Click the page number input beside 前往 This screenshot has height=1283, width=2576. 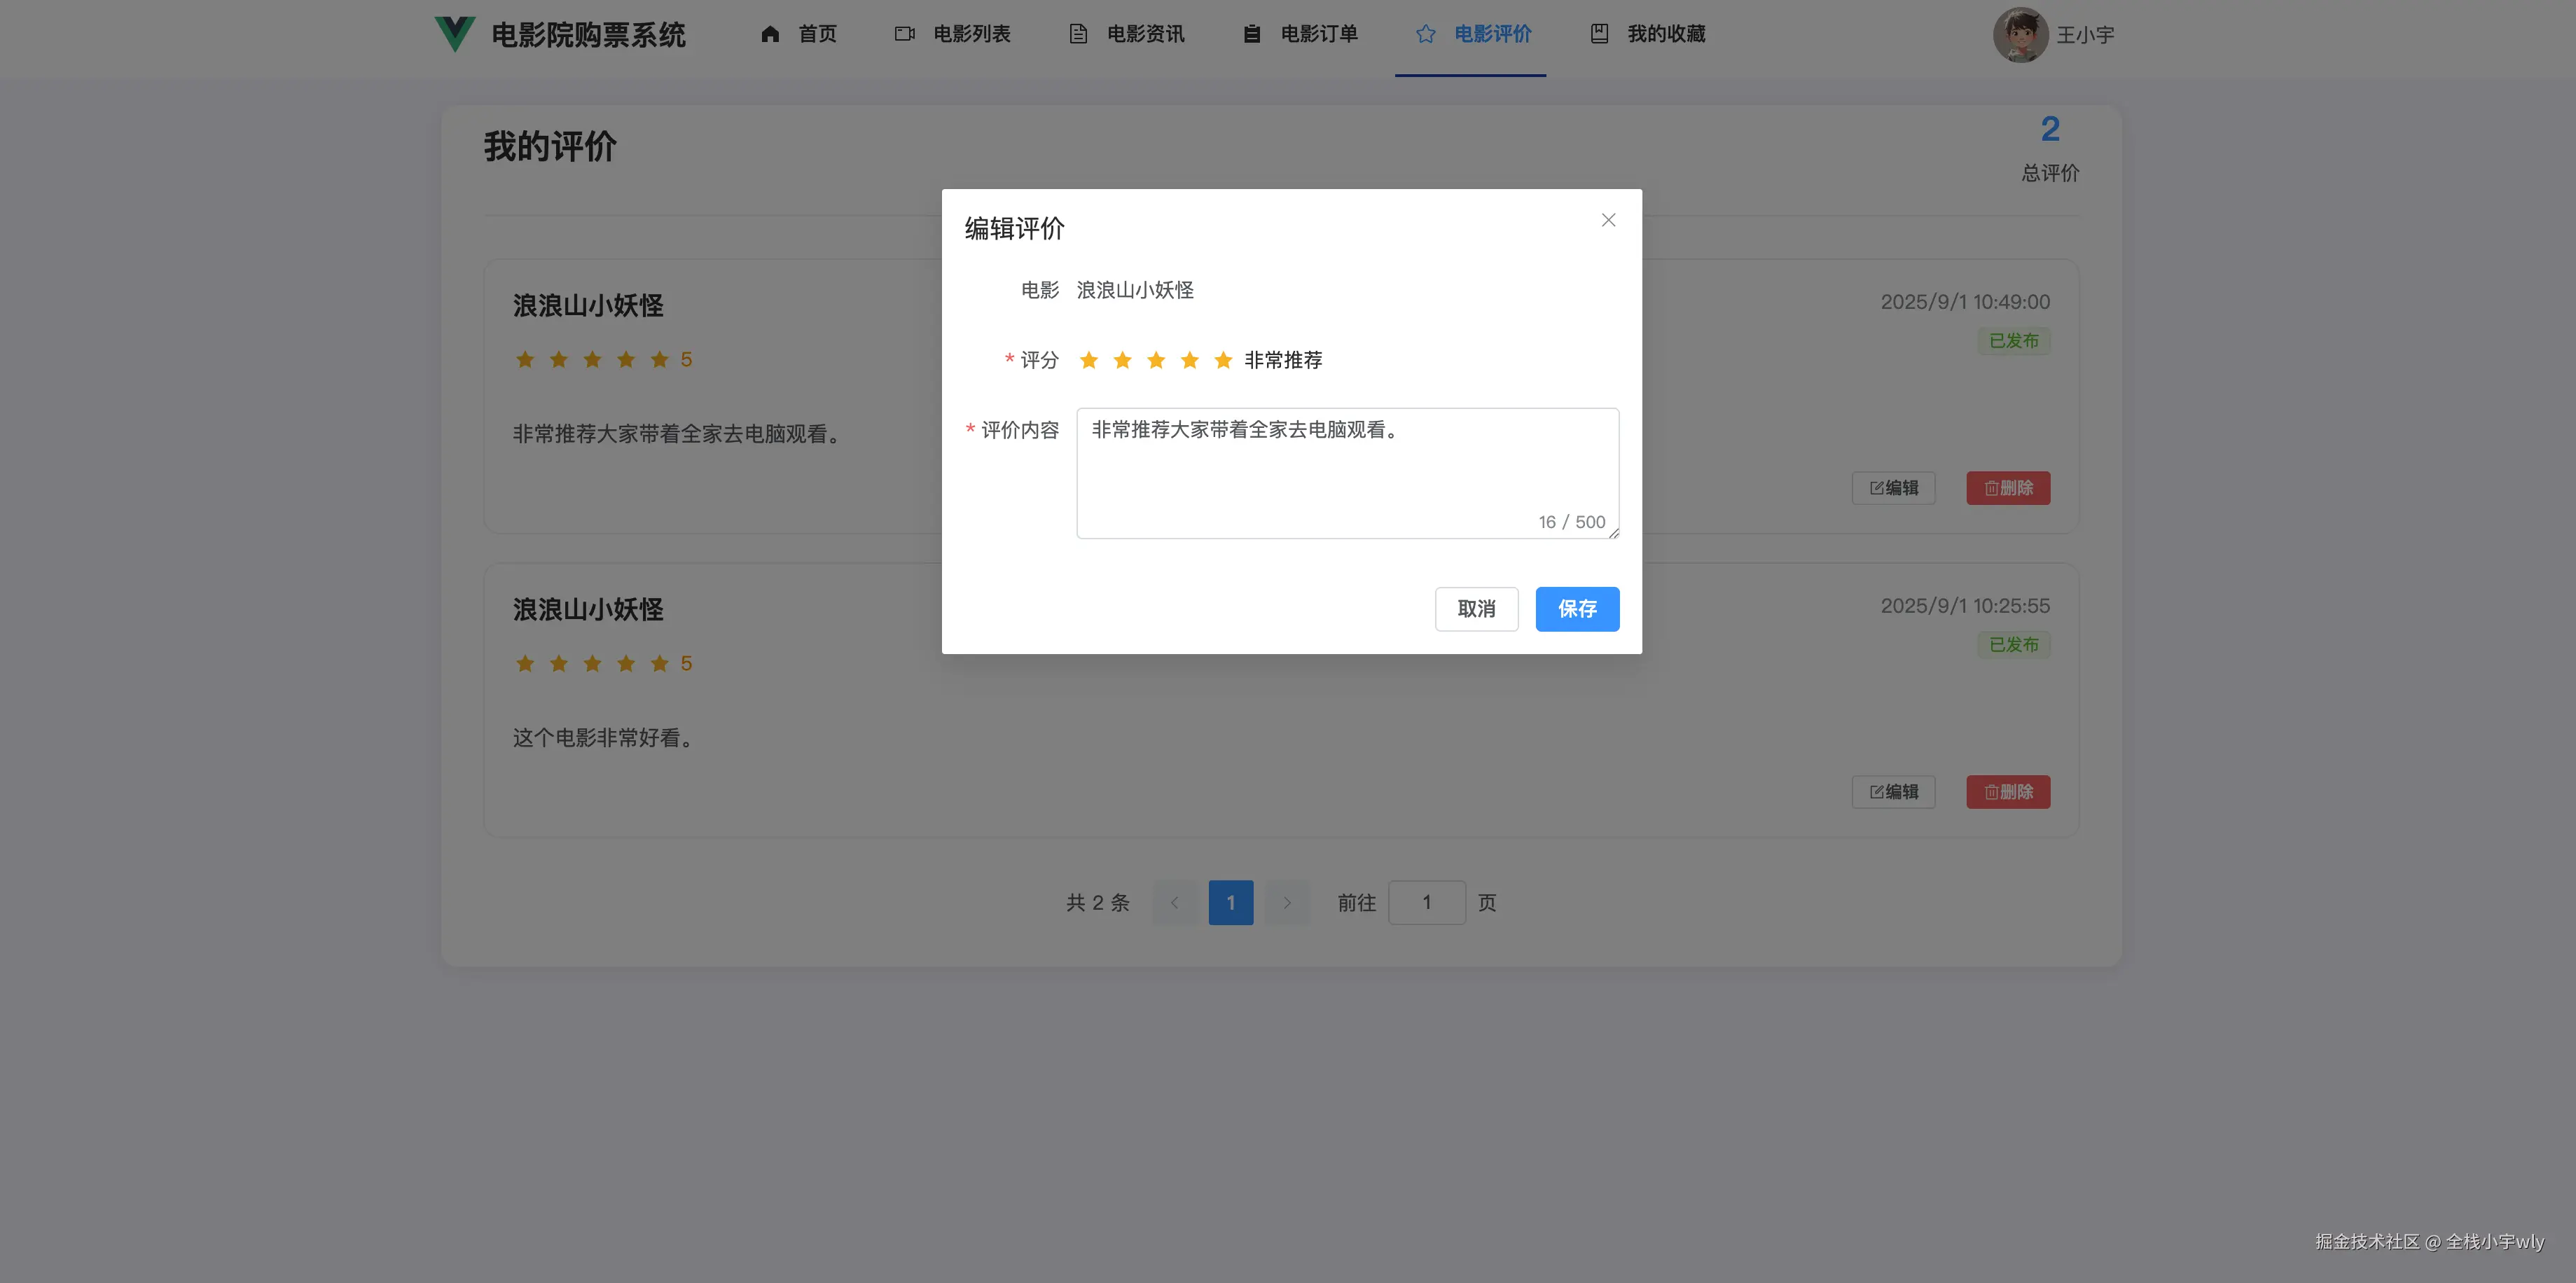point(1427,901)
